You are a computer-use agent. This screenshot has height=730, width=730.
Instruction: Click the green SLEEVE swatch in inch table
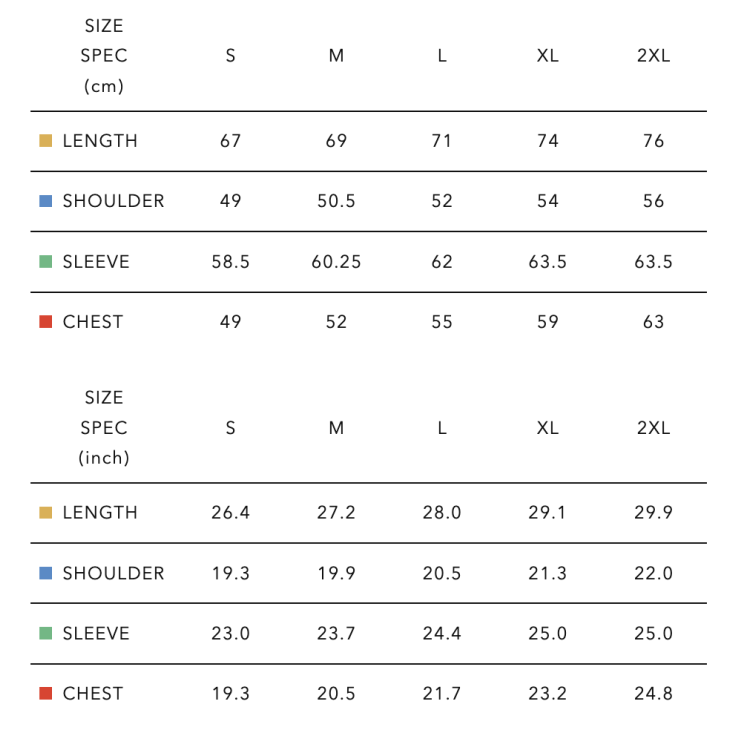45,634
